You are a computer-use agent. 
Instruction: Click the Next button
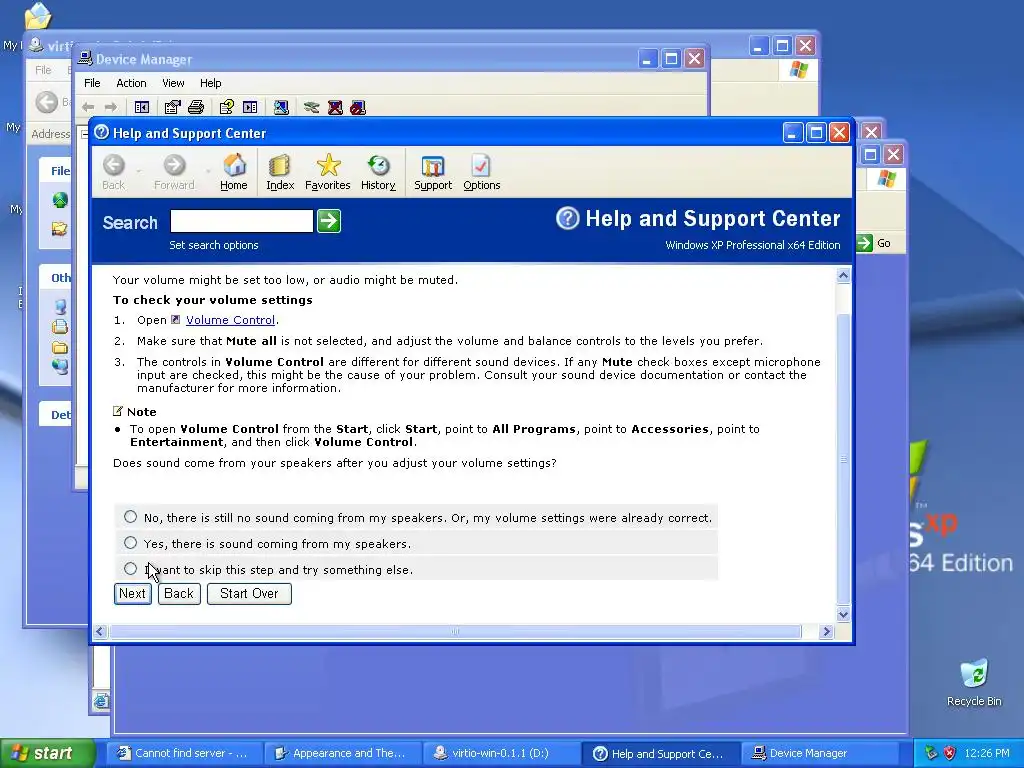(x=133, y=594)
